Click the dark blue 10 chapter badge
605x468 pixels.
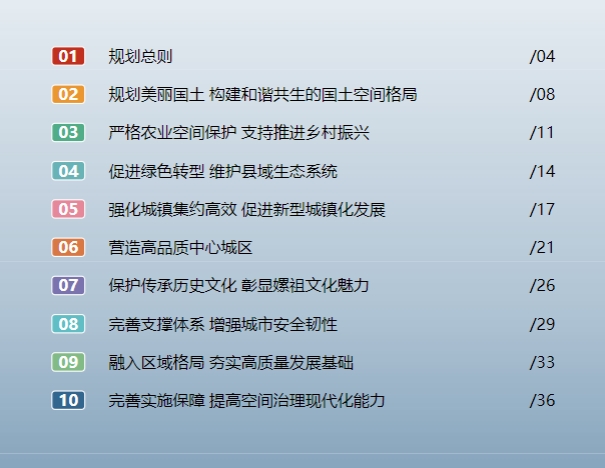pyautogui.click(x=68, y=400)
